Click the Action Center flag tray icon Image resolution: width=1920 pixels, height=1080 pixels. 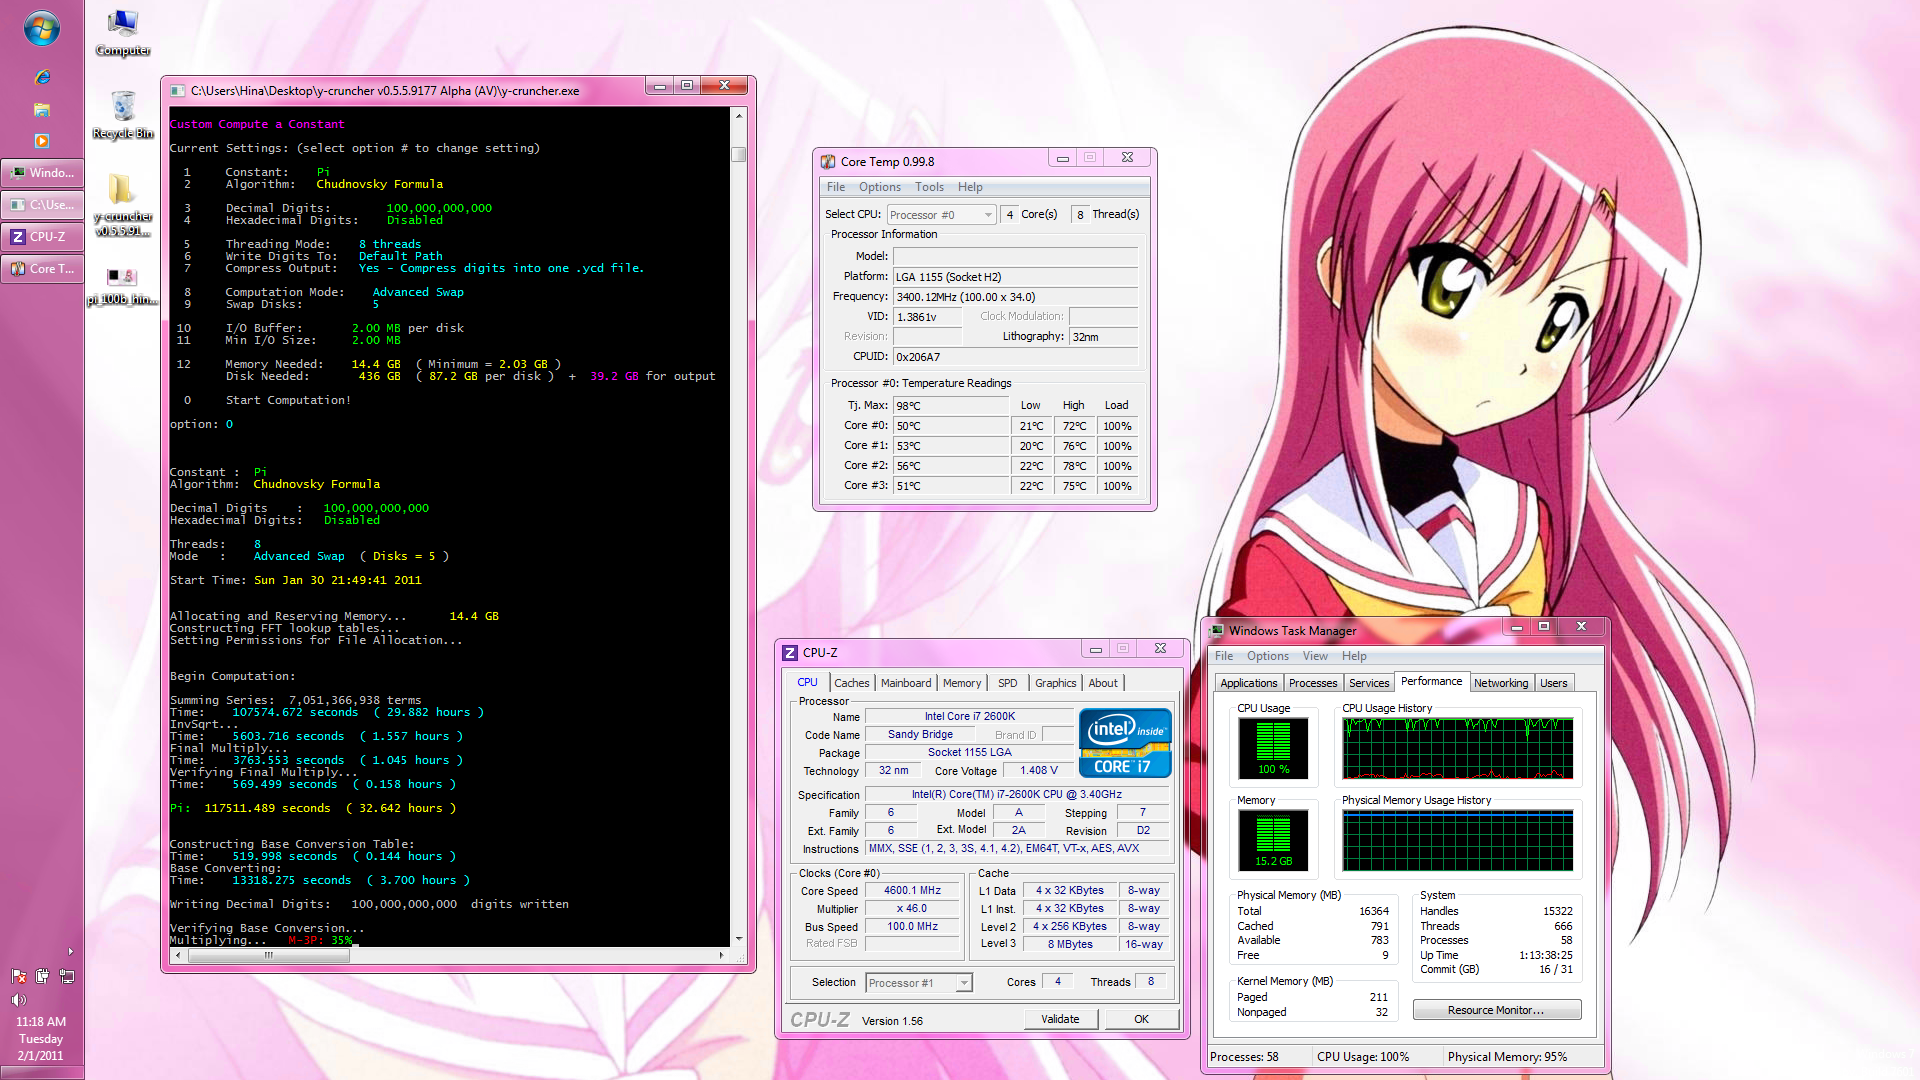[18, 976]
